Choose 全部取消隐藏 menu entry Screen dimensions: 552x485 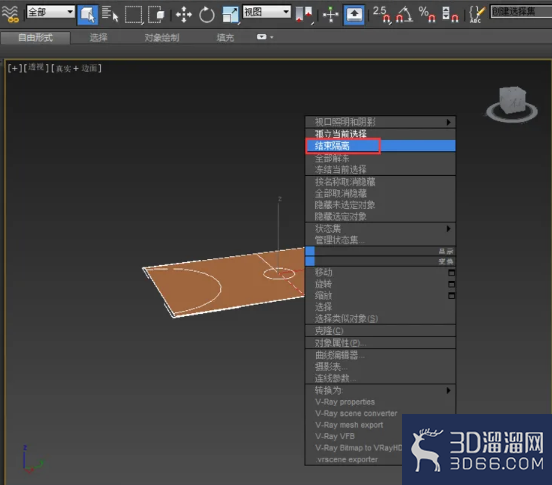coord(380,194)
